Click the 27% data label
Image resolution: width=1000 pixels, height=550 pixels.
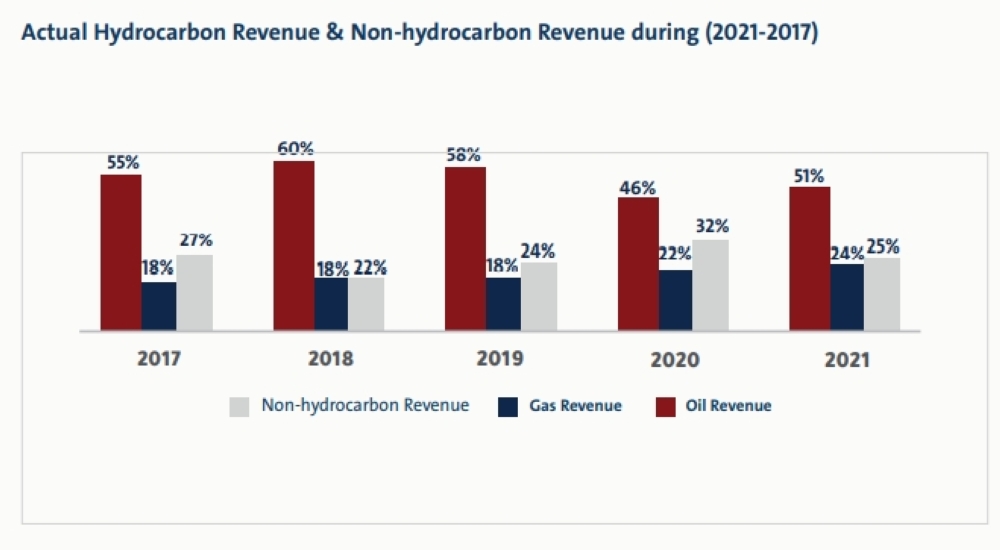tap(196, 241)
